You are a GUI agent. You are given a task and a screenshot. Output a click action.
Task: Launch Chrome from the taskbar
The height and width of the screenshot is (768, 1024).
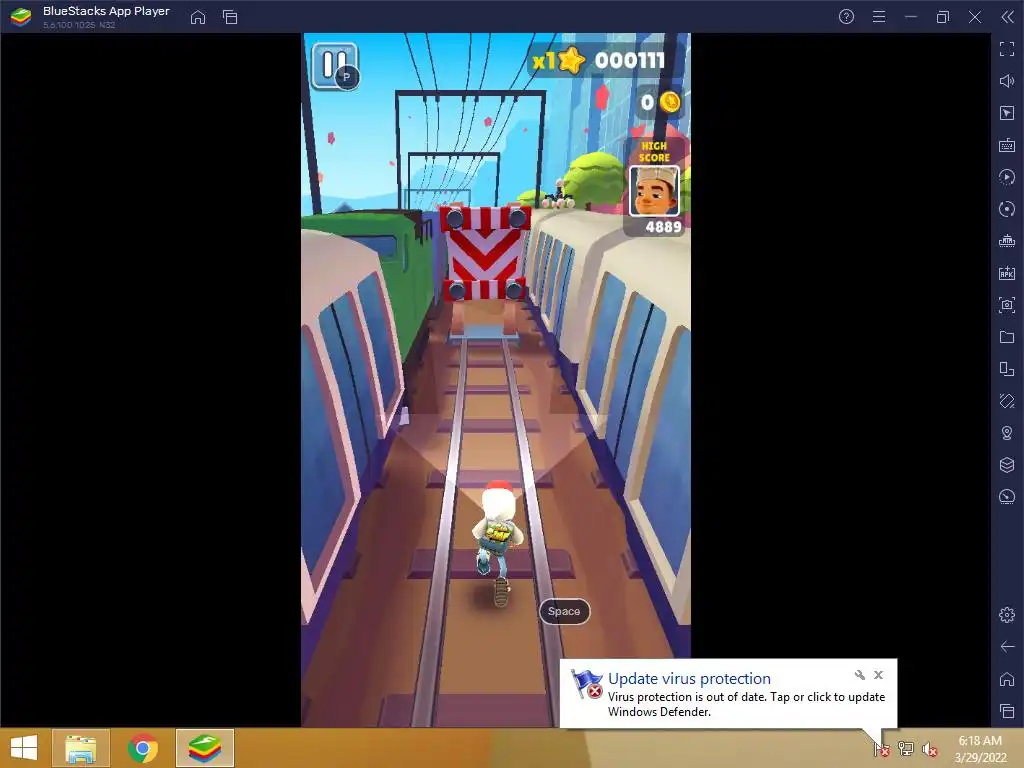142,748
